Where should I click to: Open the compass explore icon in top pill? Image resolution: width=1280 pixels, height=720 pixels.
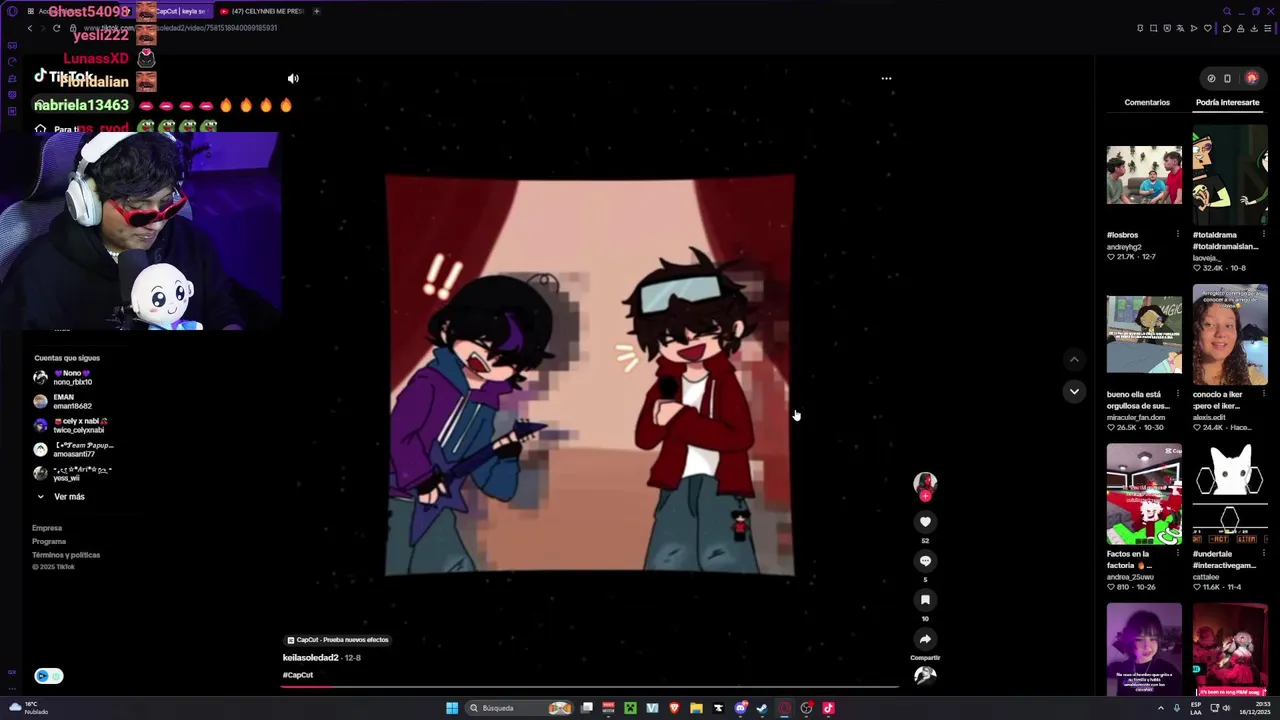point(1211,78)
